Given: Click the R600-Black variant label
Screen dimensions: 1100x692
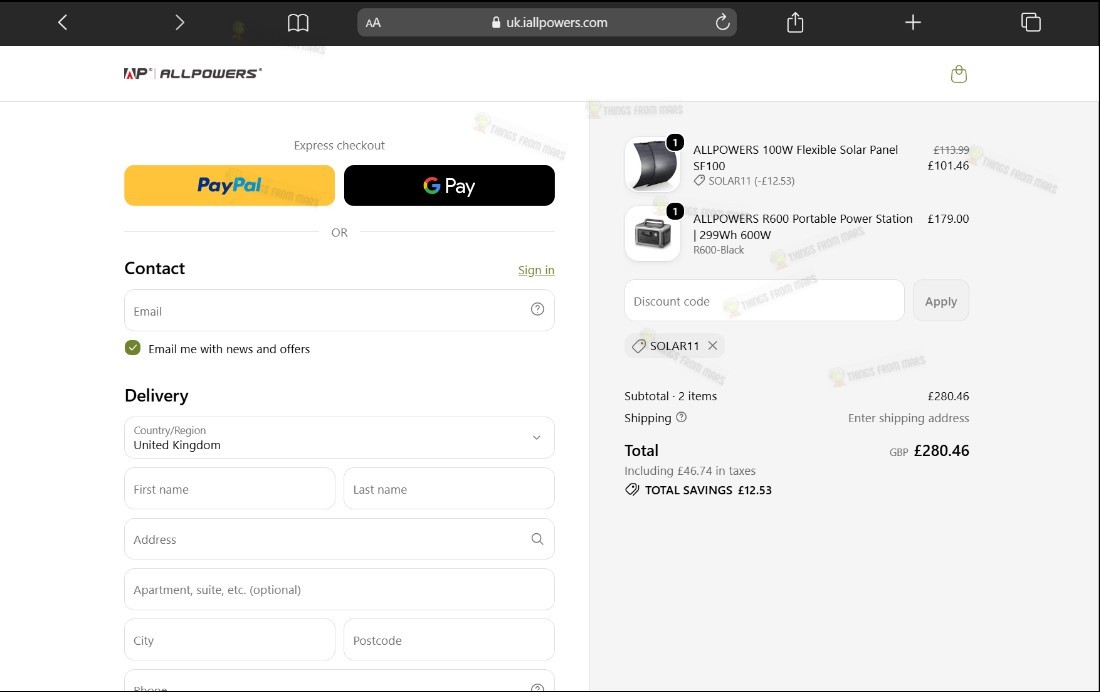Looking at the screenshot, I should (x=718, y=250).
